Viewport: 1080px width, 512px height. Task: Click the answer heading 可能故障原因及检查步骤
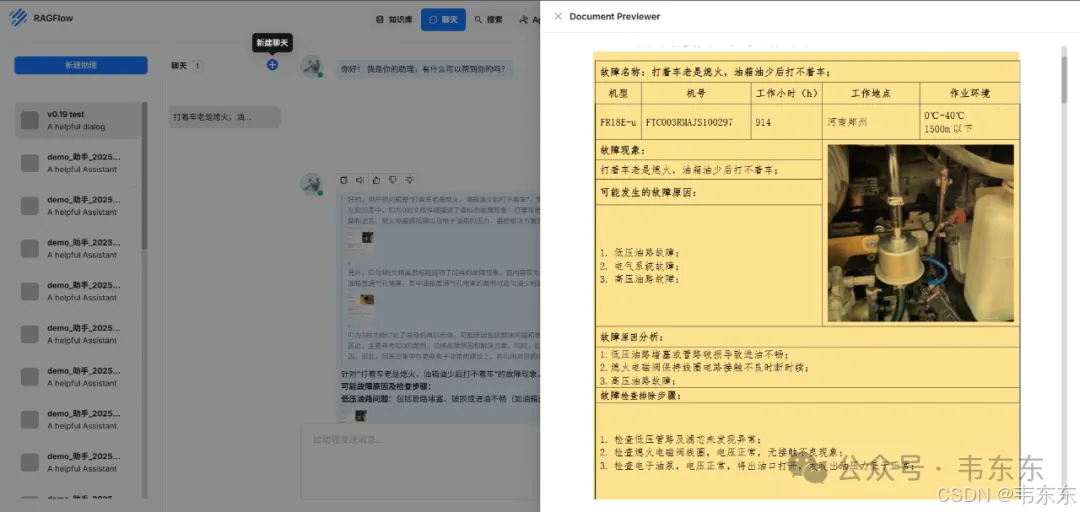pos(386,386)
